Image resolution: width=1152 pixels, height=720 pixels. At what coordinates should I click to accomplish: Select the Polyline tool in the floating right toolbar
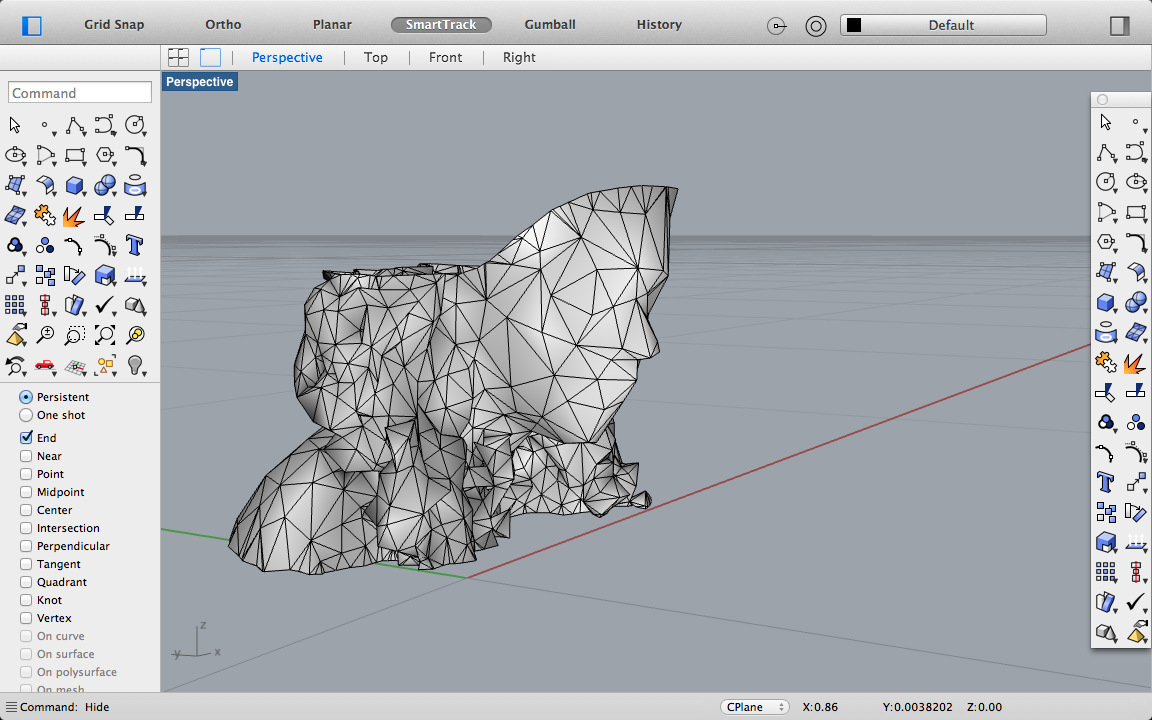(x=1105, y=153)
